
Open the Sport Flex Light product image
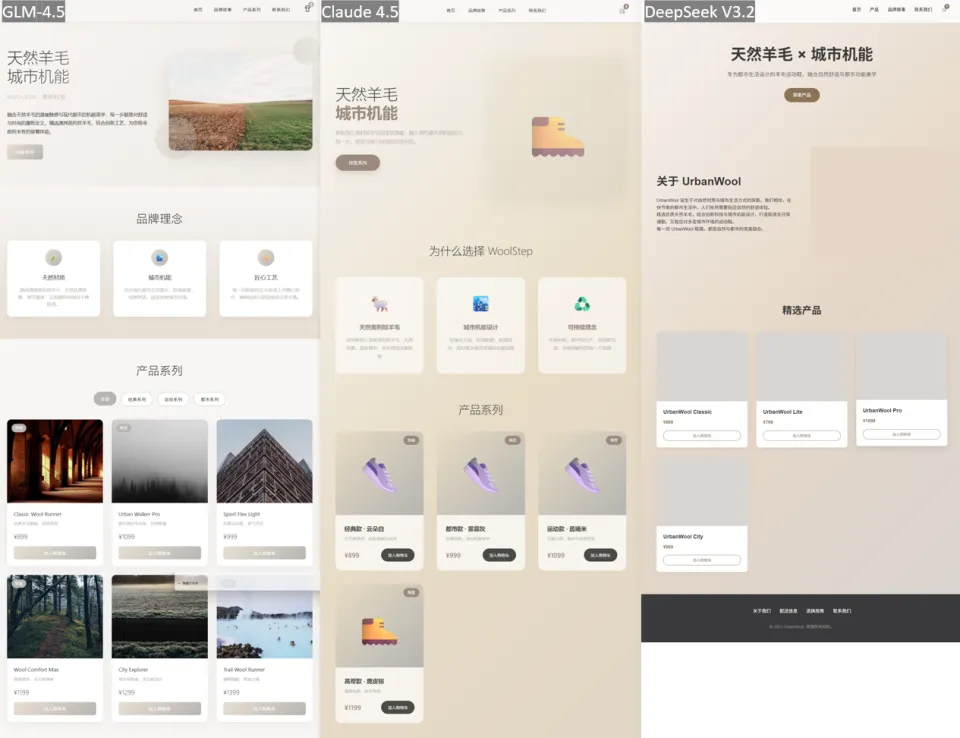pos(264,461)
